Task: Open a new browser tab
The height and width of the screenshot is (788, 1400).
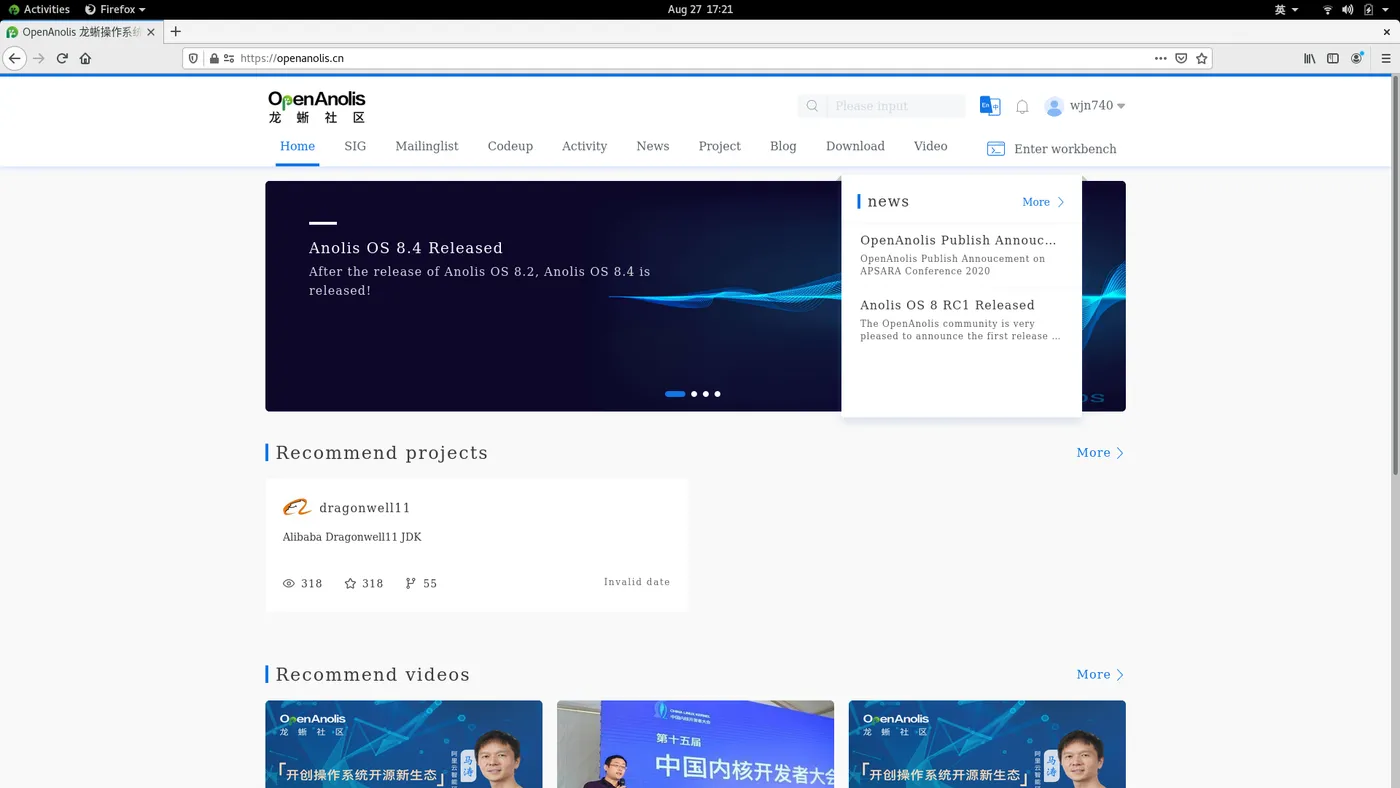Action: (x=176, y=31)
